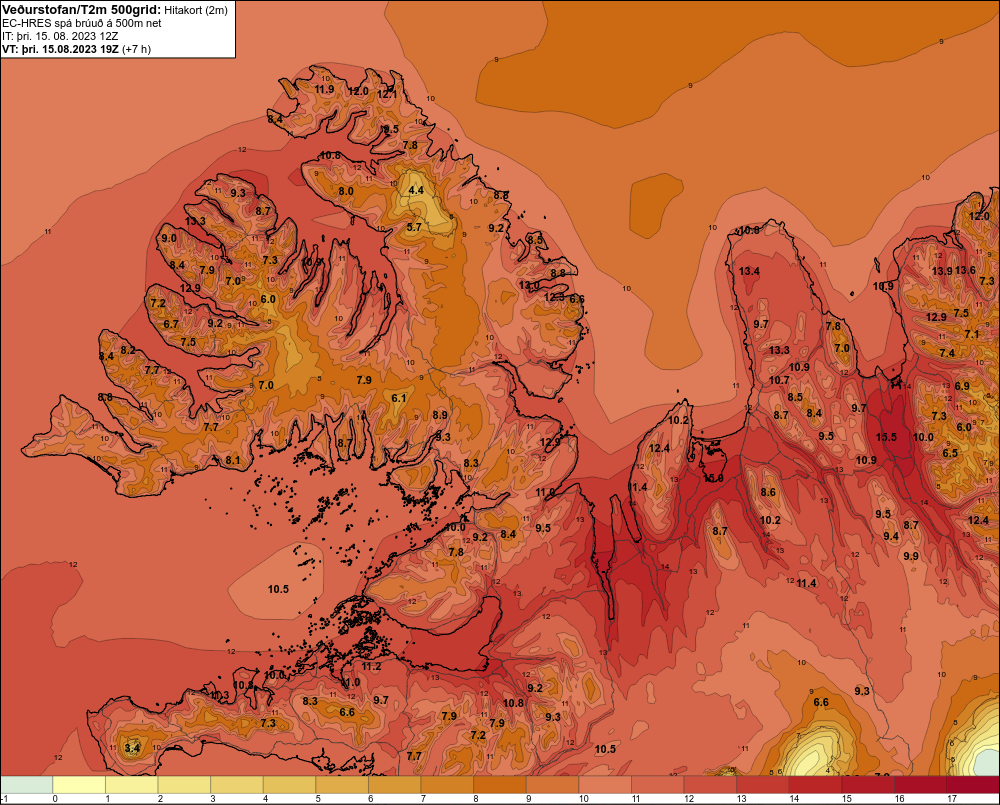Click the '11.9' temperature value
Viewport: 1000px width, 805px height.
pos(324,89)
